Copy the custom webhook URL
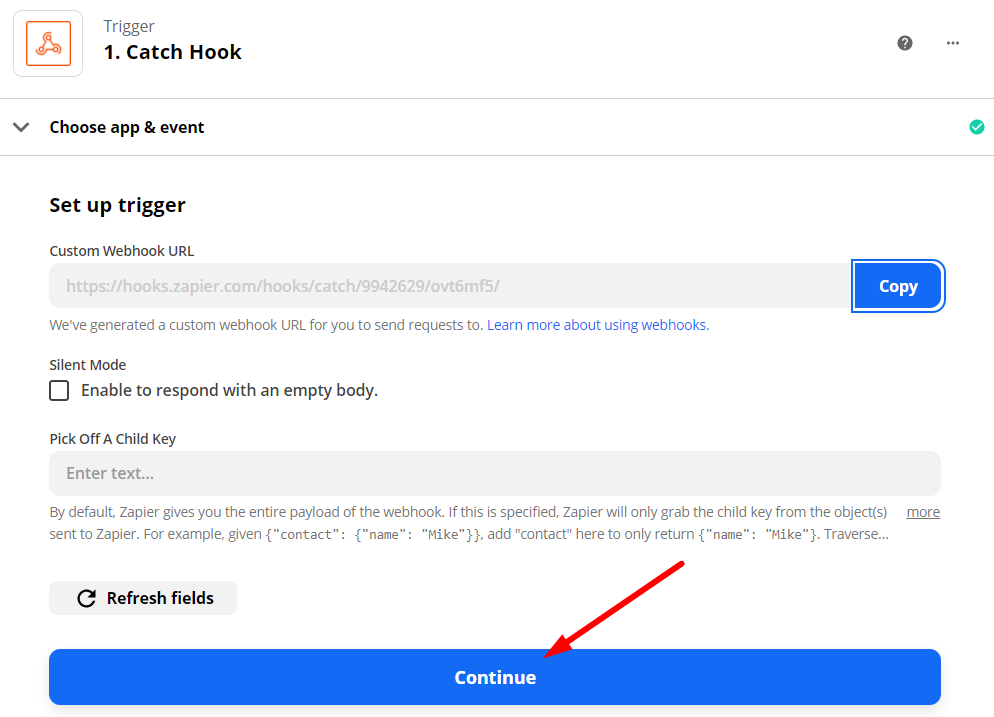This screenshot has width=994, height=717. (898, 286)
